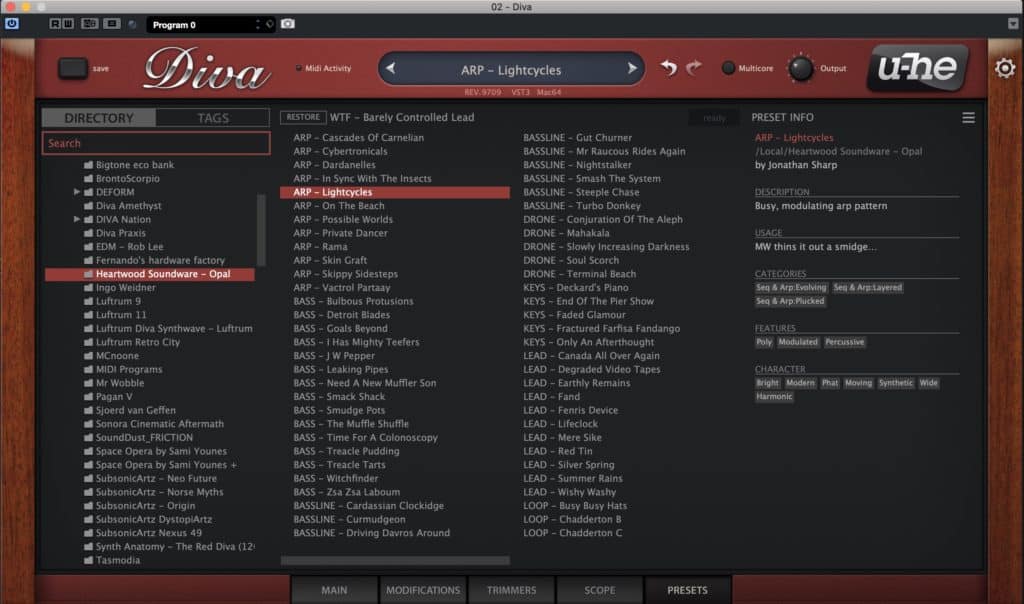Click the Harmonic character tag
Screen dimensions: 1024x604
[x=774, y=397]
